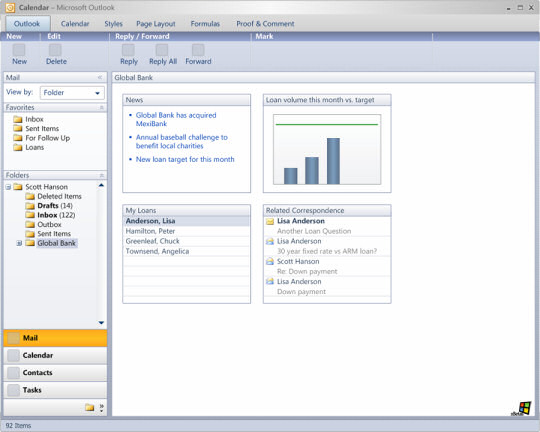Select Townsend, Angelica in My Loans
This screenshot has width=540, height=432.
186,251
